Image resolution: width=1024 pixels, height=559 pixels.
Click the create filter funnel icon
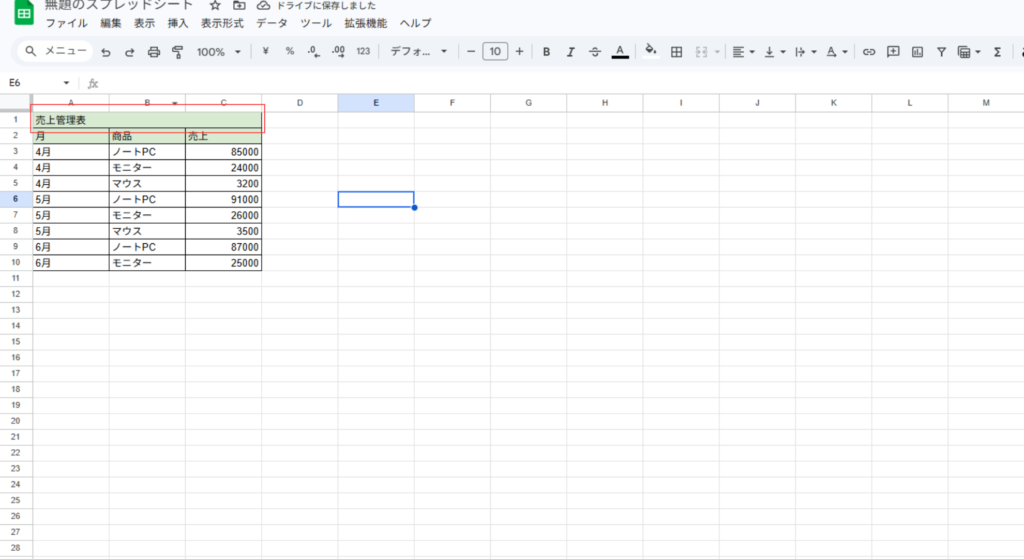tap(941, 52)
